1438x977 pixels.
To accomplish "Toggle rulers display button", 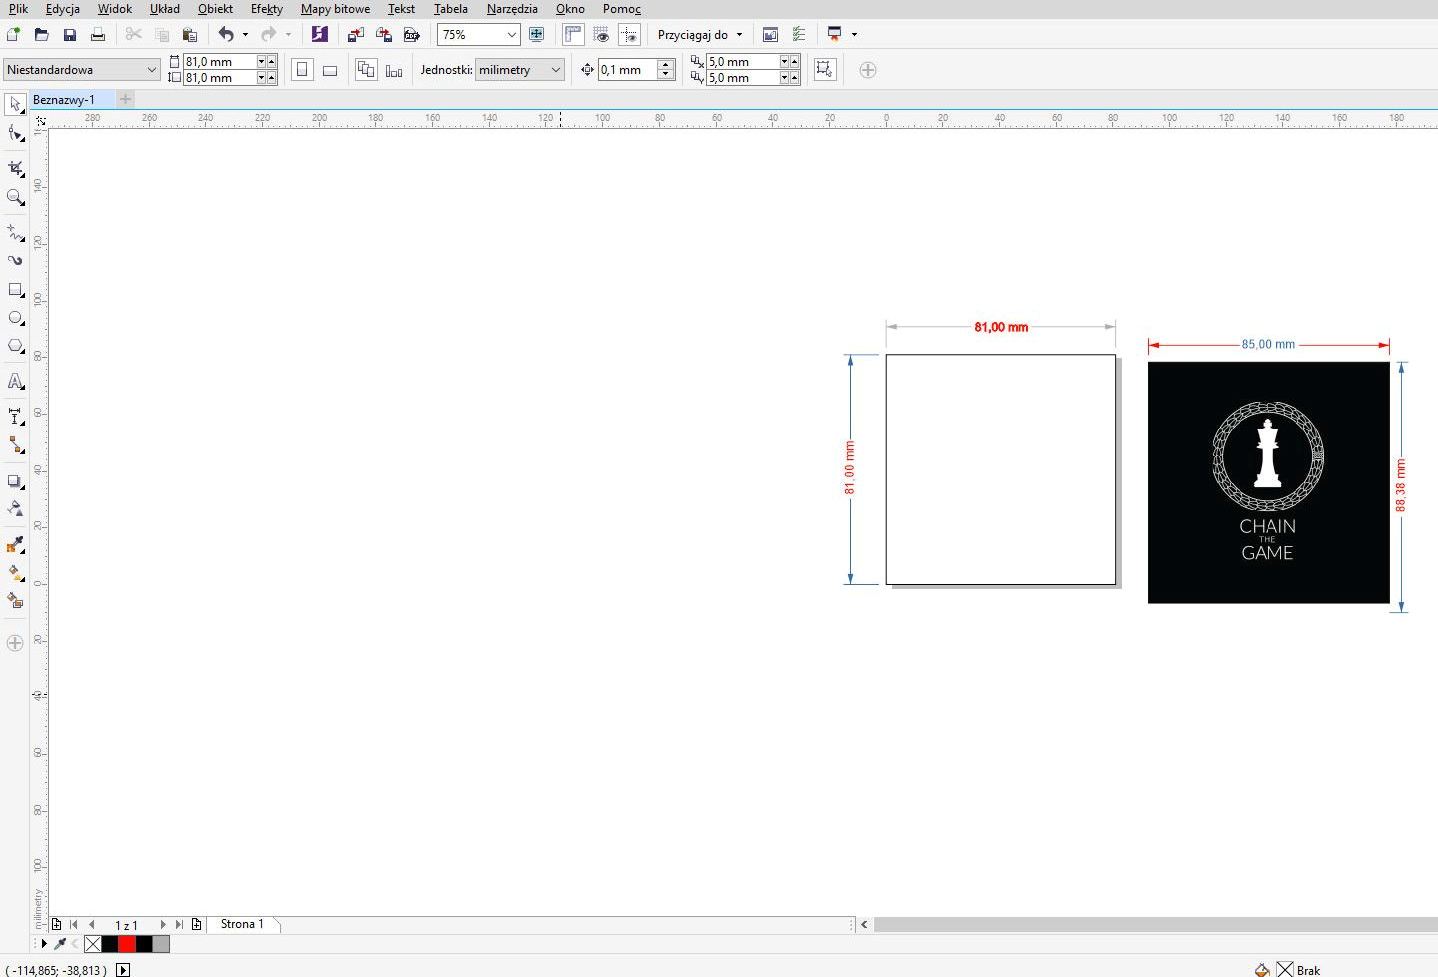I will pyautogui.click(x=573, y=35).
